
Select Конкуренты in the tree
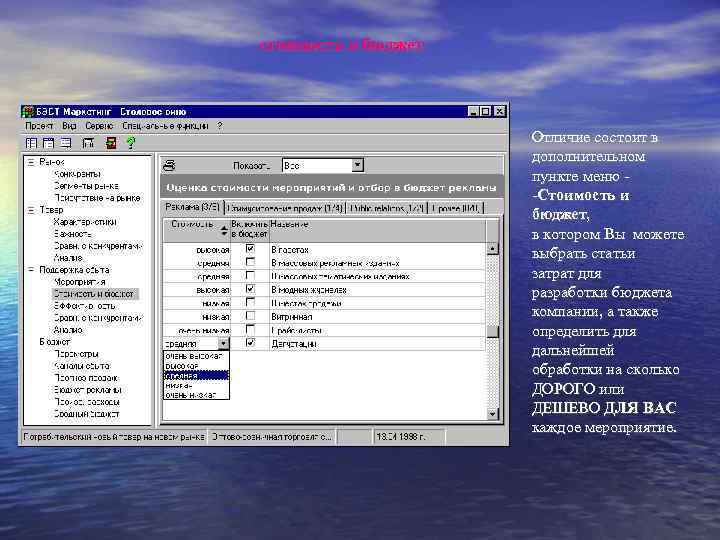[x=77, y=174]
